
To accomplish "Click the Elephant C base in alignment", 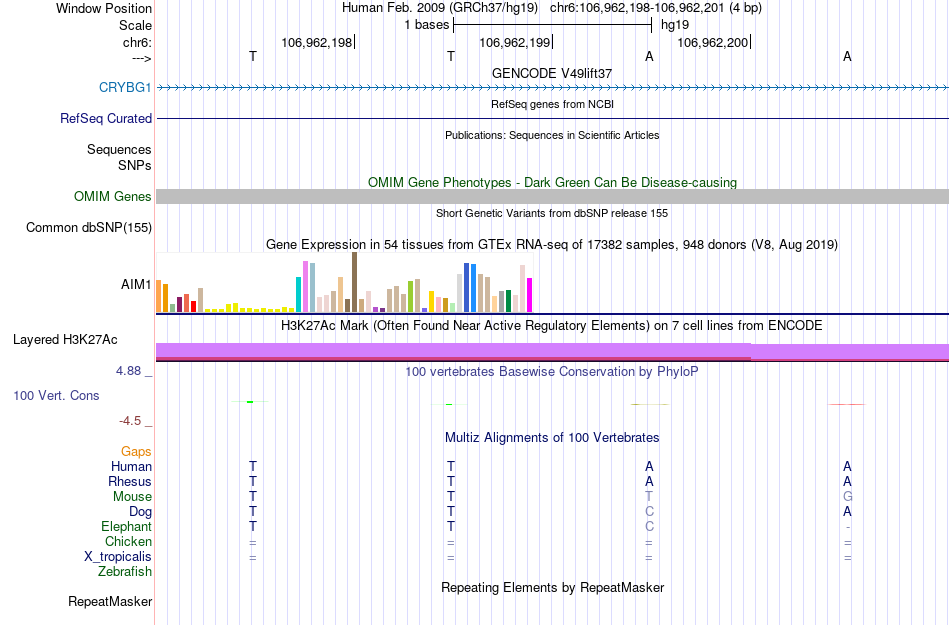I will point(649,526).
